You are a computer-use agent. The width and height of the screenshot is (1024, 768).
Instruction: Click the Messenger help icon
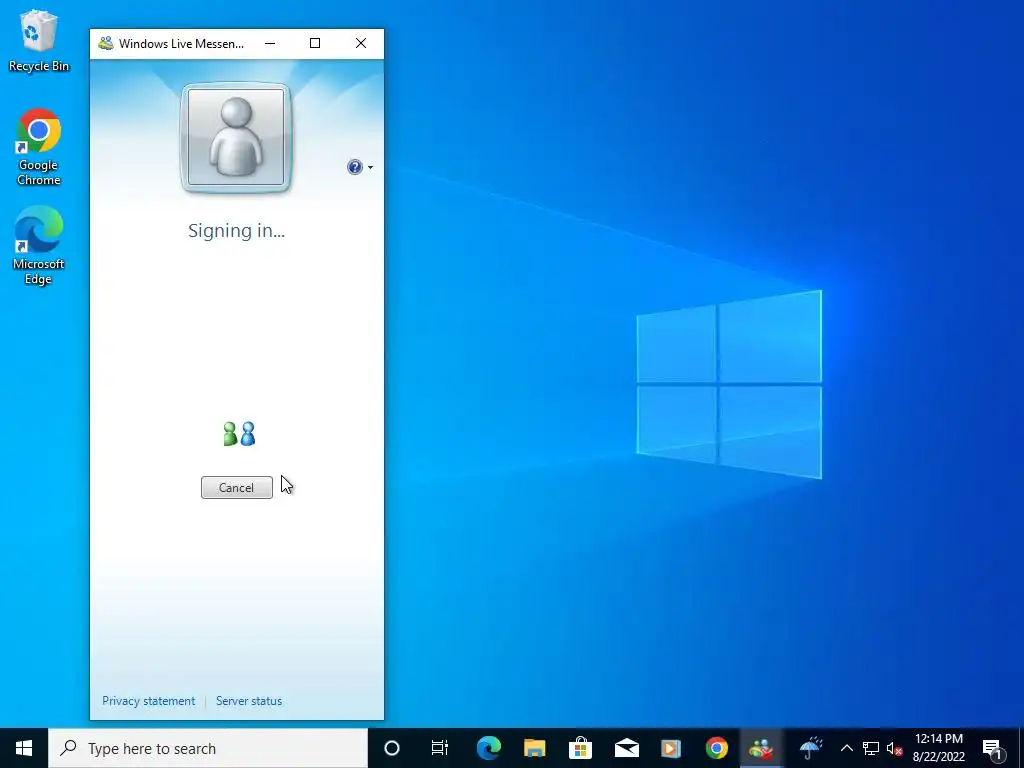coord(355,167)
